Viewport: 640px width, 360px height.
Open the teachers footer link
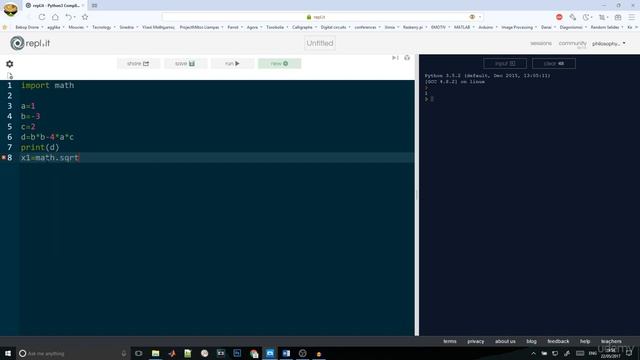pyautogui.click(x=611, y=341)
